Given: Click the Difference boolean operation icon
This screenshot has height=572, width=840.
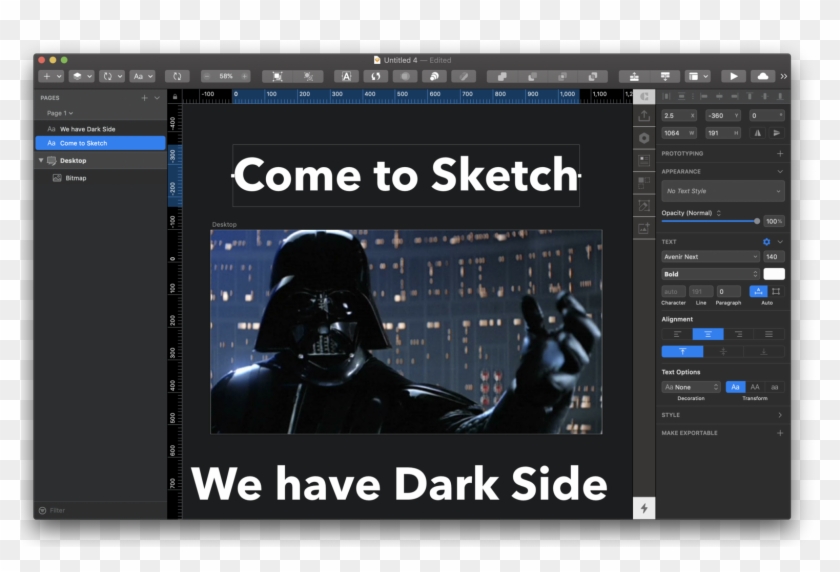Looking at the screenshot, I should pyautogui.click(x=593, y=77).
